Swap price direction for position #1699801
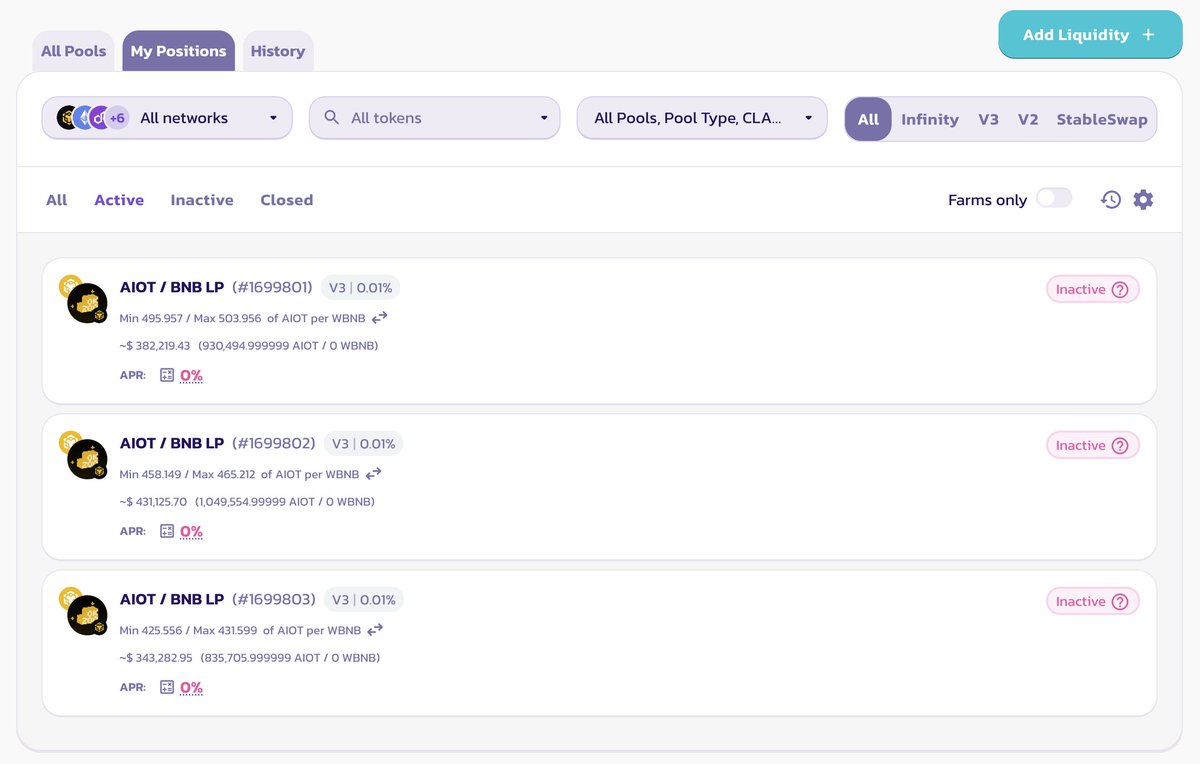This screenshot has width=1200, height=764. [x=379, y=318]
